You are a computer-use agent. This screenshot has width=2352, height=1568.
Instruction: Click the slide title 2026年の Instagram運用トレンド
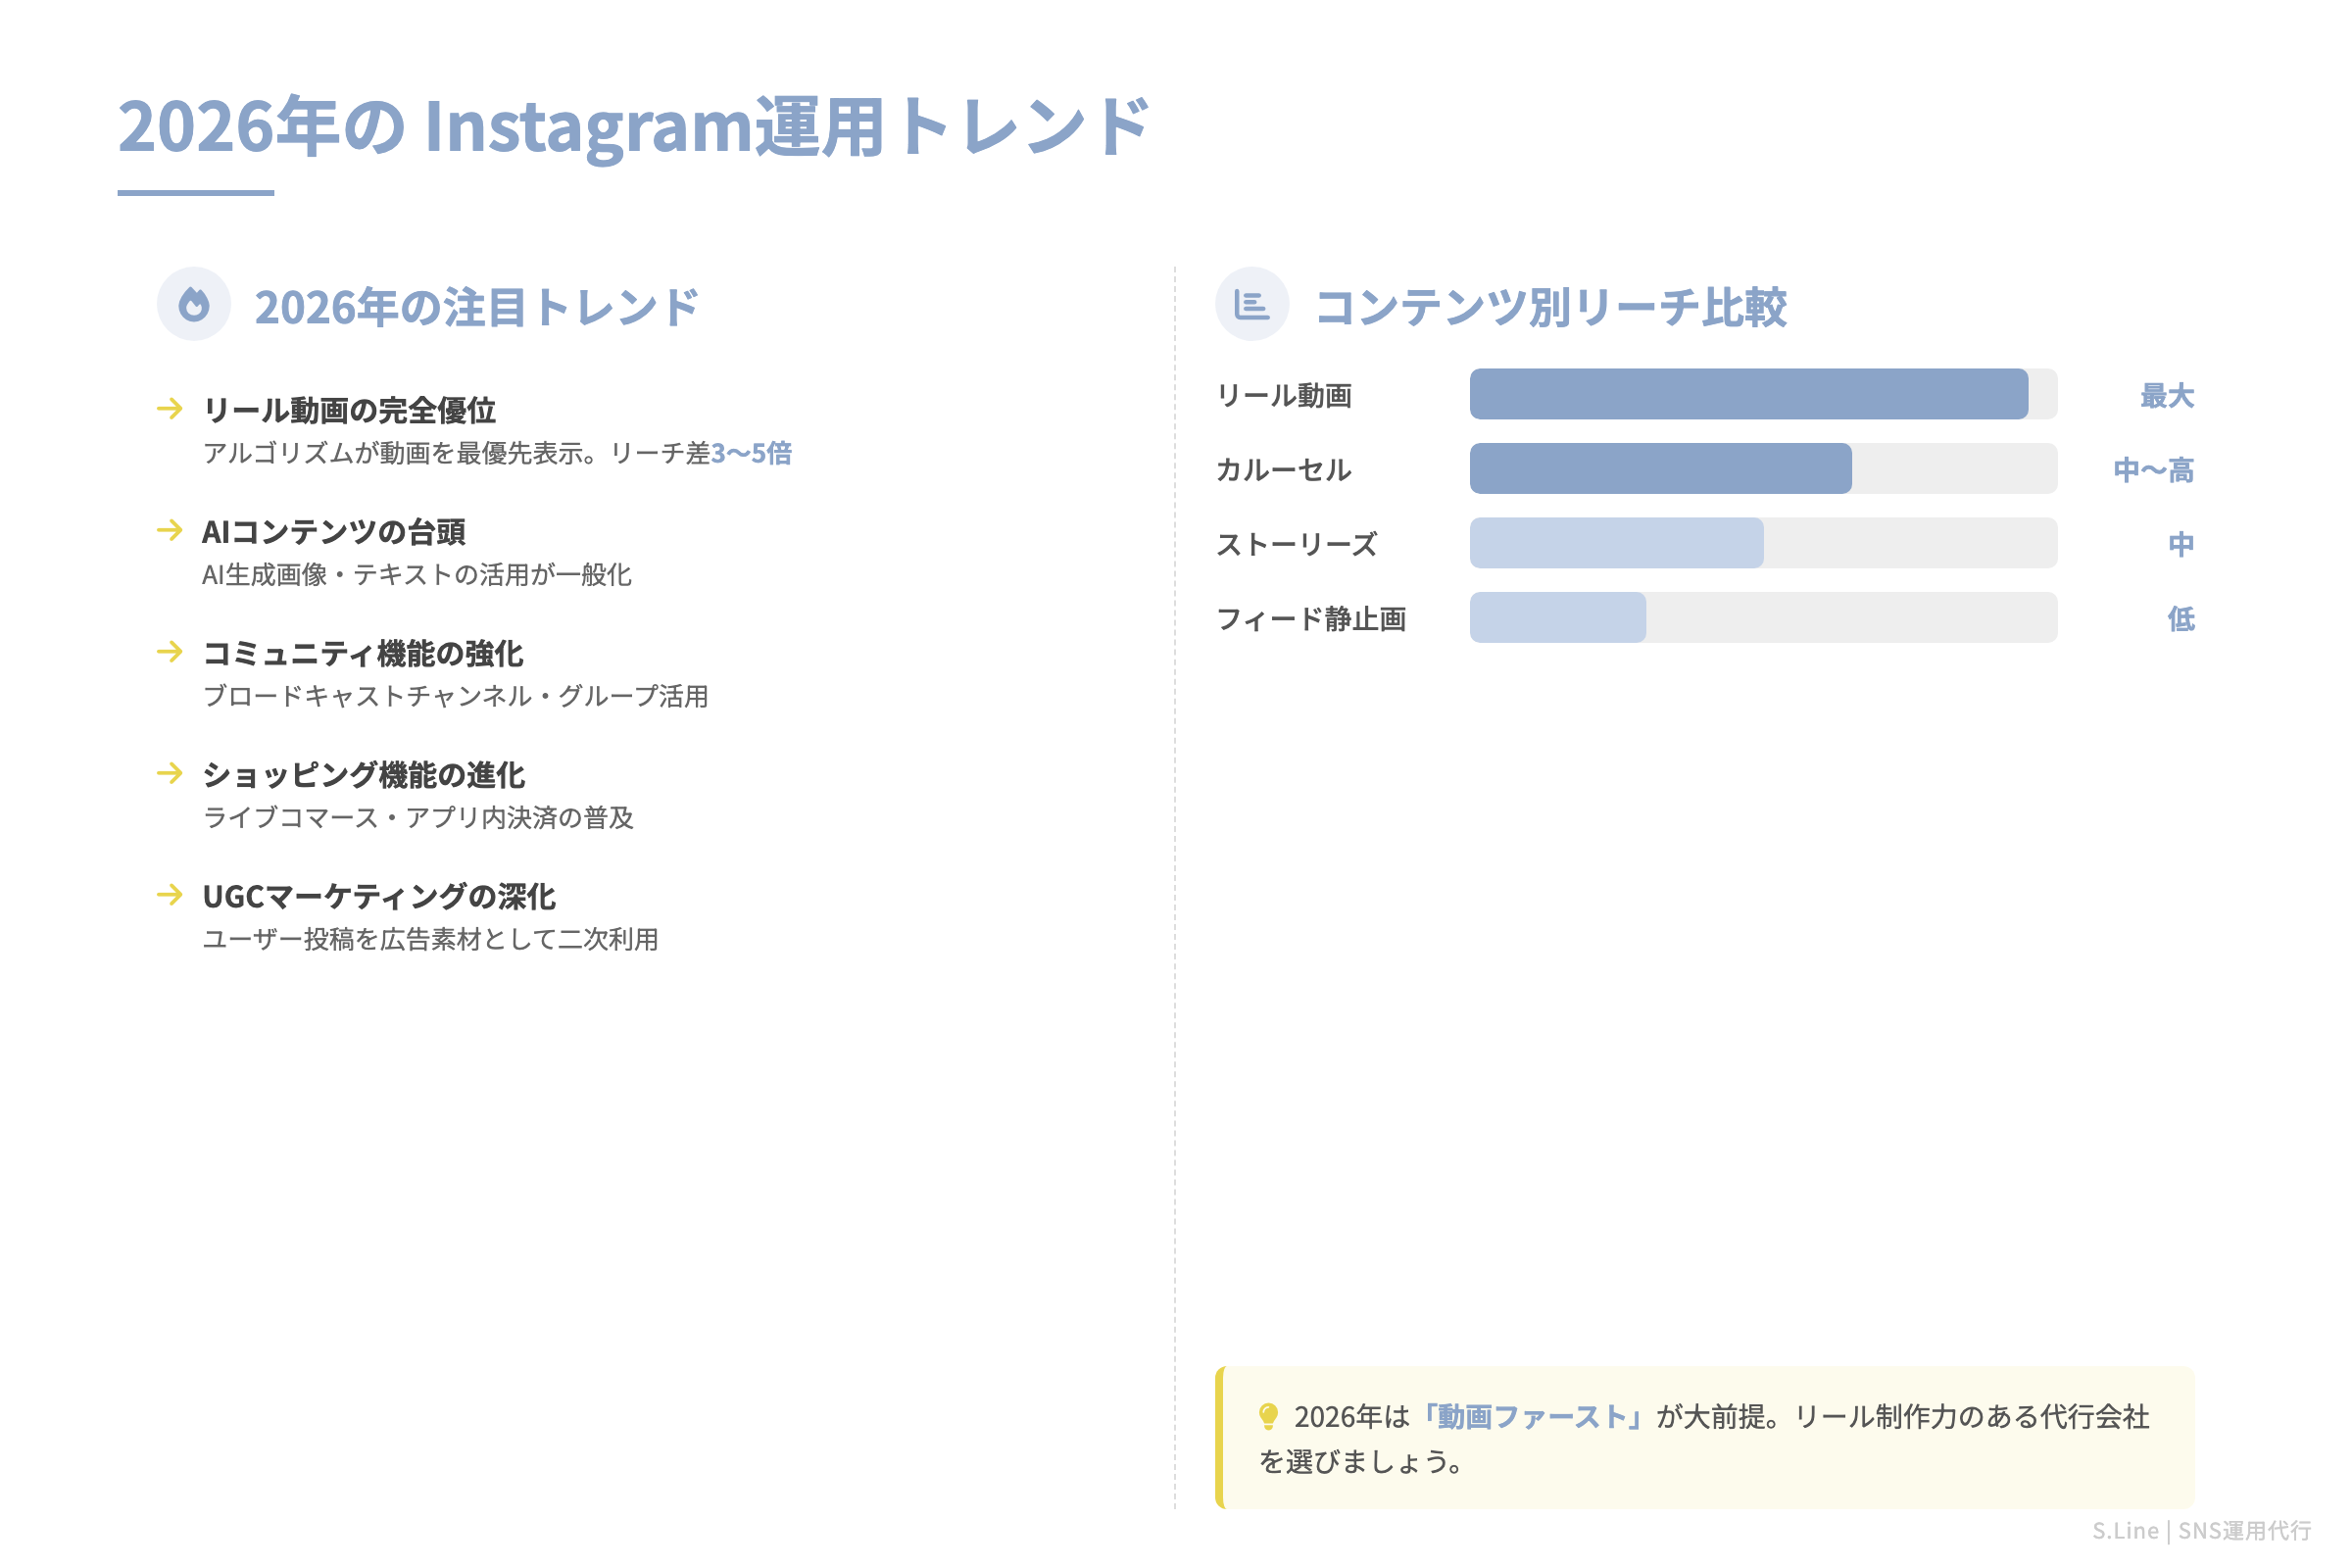pos(634,127)
